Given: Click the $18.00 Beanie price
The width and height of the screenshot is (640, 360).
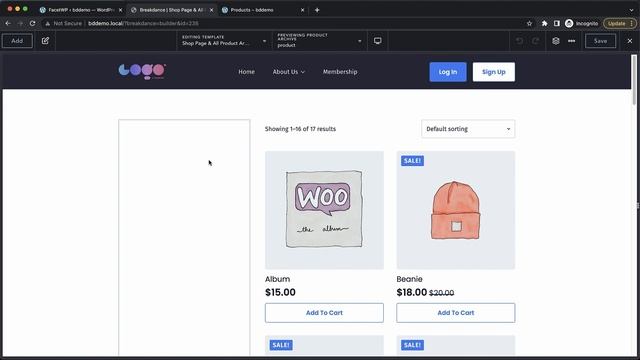Looking at the screenshot, I should pos(411,292).
